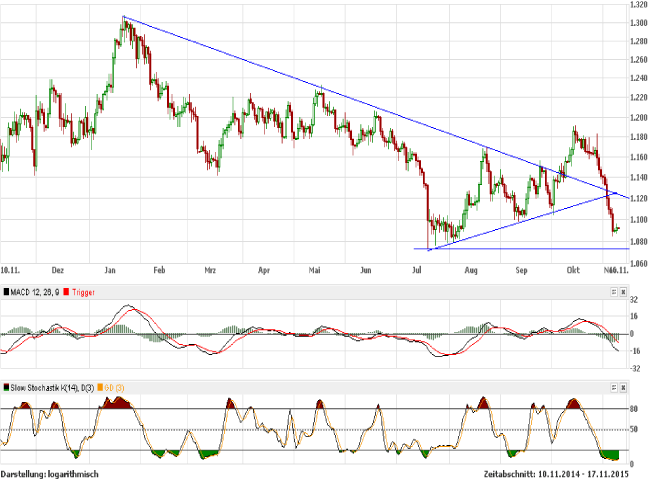Select the 'MACD 12, 26, 9' label
The image size is (650, 480).
click(x=34, y=291)
